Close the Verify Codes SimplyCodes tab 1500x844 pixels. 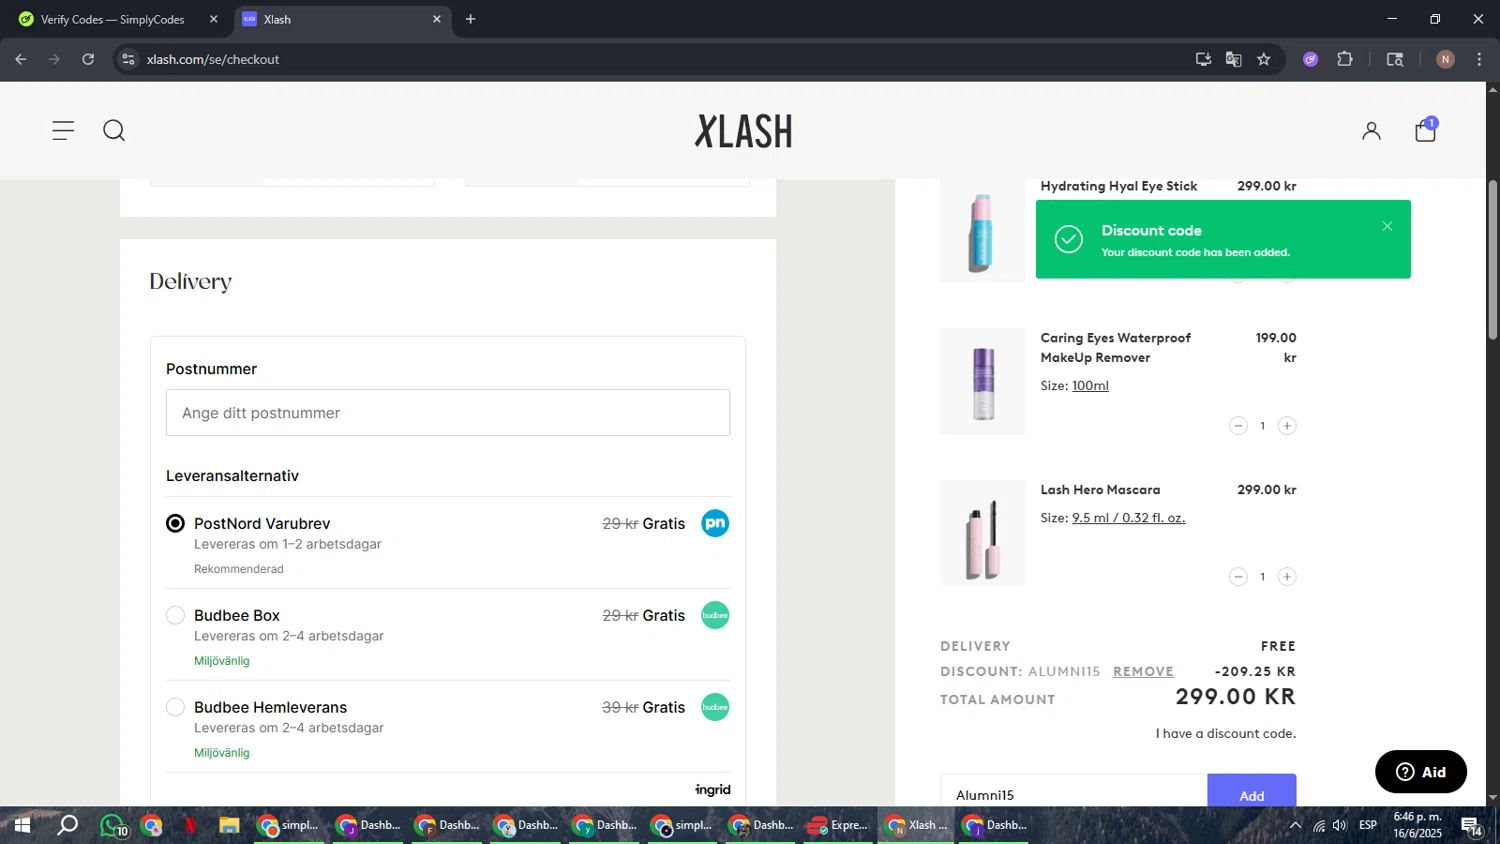(x=213, y=19)
